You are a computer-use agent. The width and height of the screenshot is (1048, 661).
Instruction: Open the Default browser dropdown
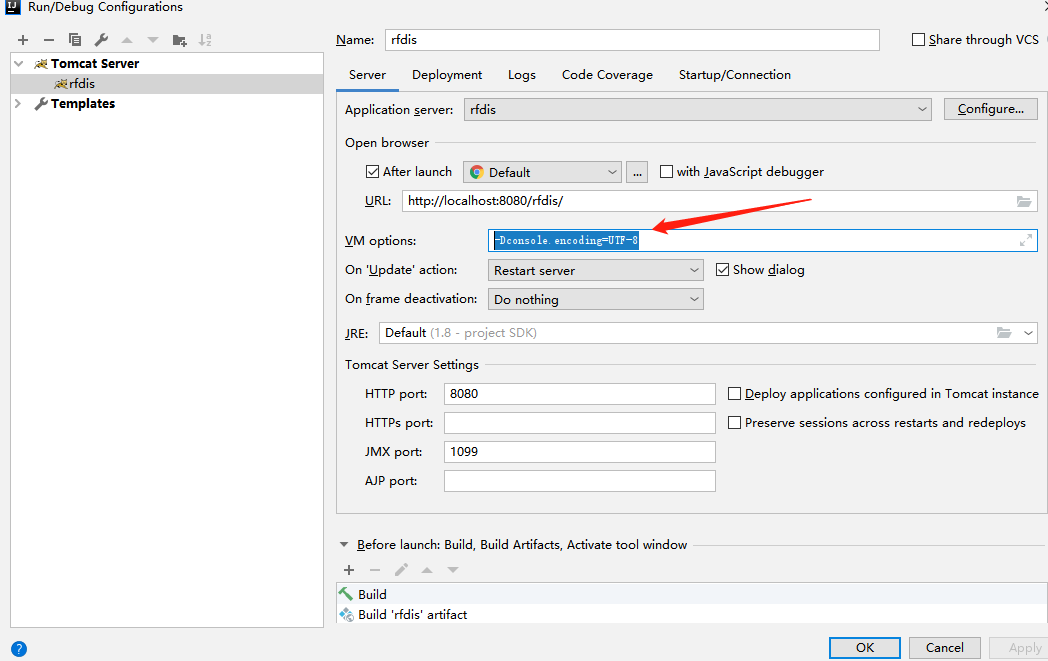(x=542, y=172)
